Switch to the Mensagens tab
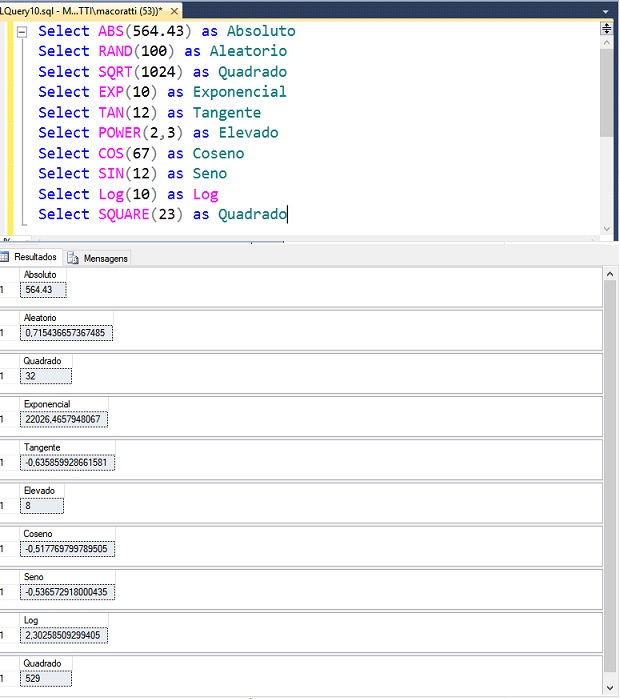This screenshot has height=699, width=620. pos(99,258)
